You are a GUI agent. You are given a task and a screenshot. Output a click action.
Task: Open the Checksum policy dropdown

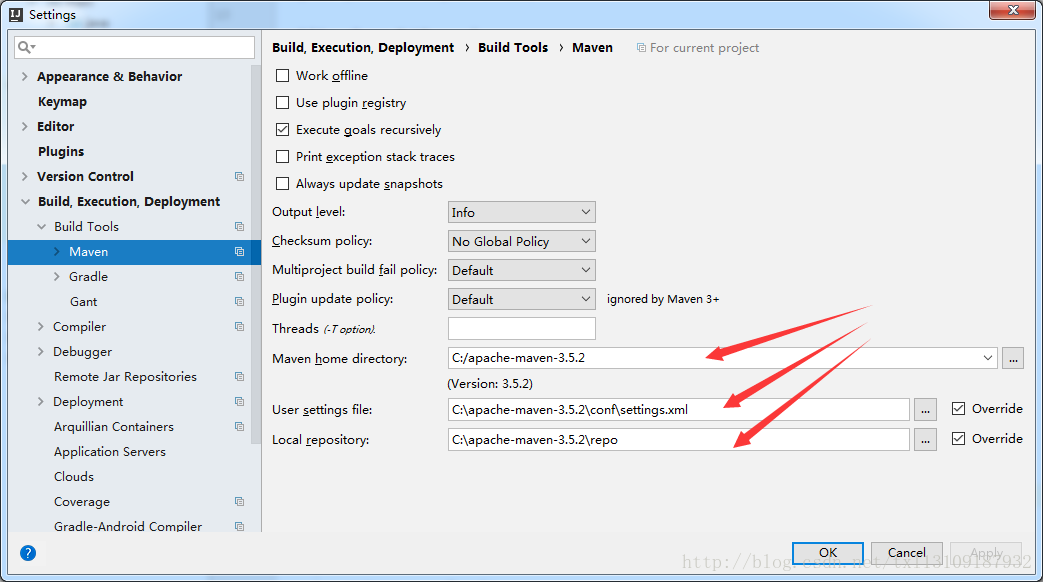pos(522,241)
